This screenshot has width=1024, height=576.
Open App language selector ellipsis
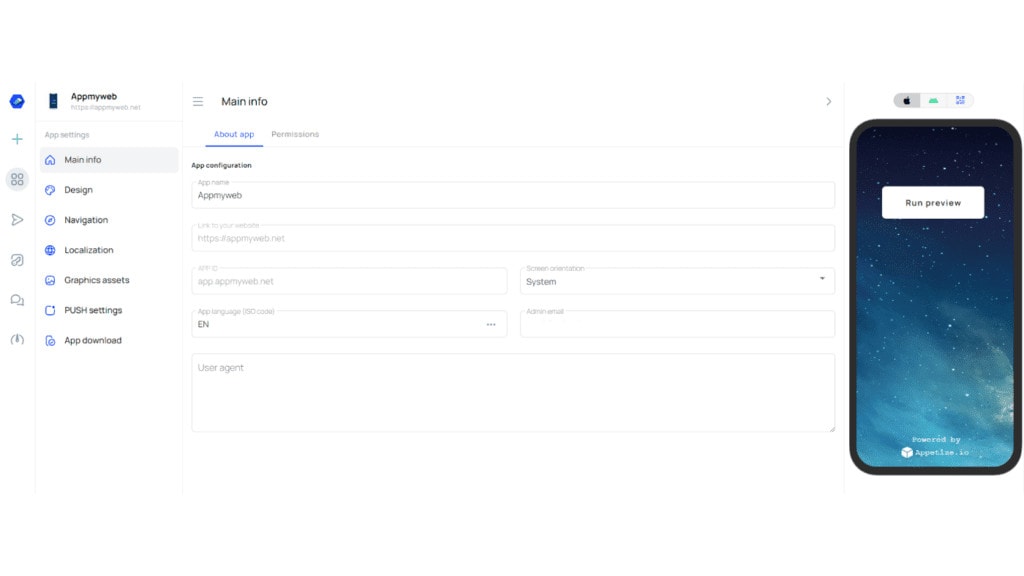click(491, 324)
